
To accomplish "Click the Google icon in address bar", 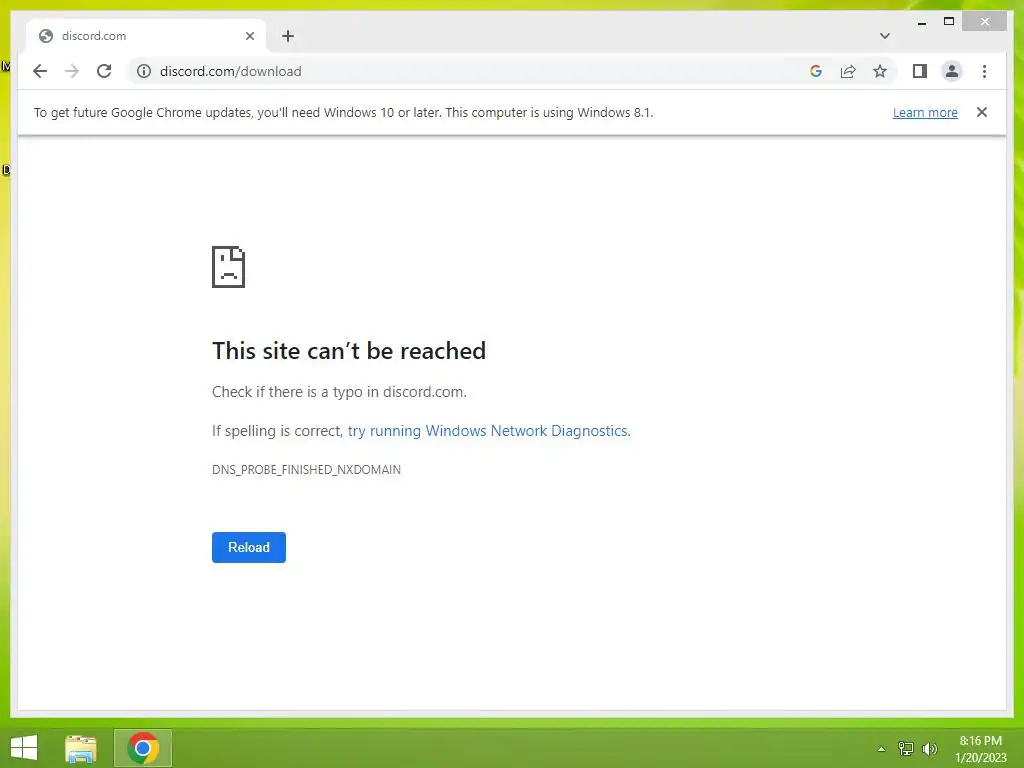I will tap(816, 71).
